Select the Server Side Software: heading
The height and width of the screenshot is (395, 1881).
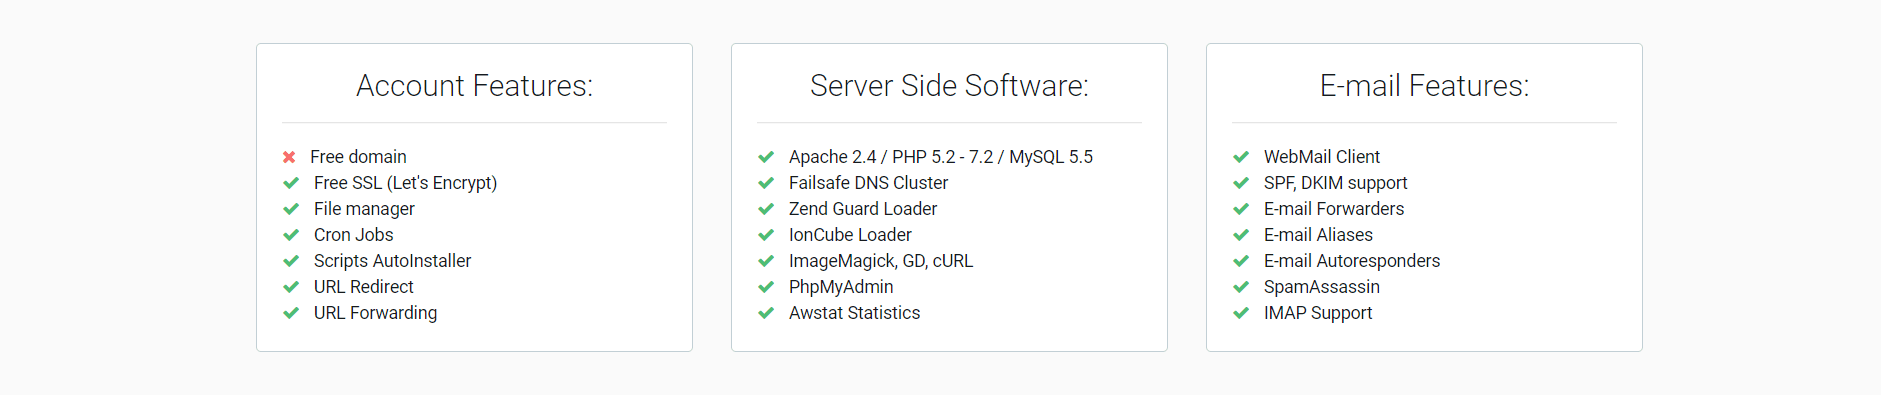[949, 86]
